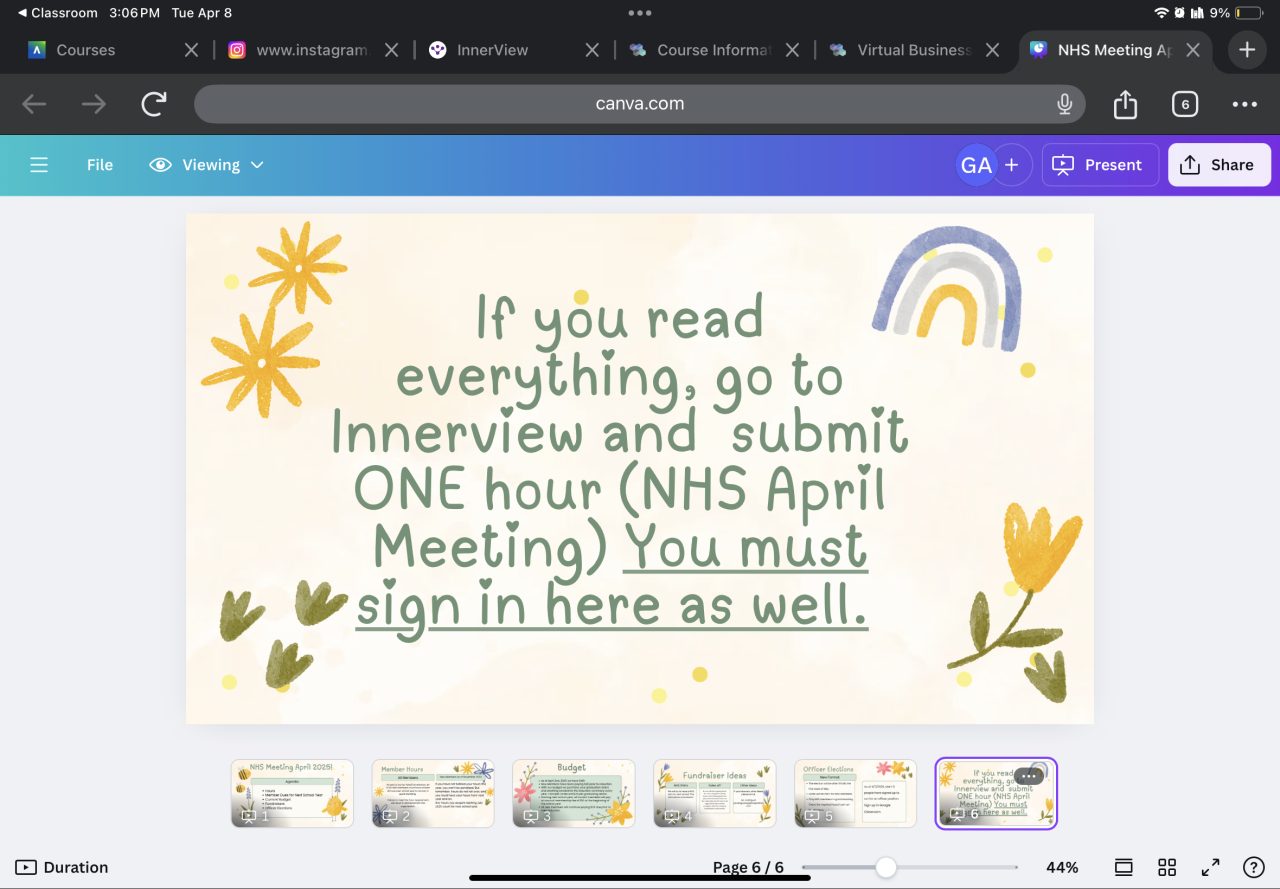Add collaborator with the plus icon
This screenshot has height=889, width=1280.
coord(1012,165)
